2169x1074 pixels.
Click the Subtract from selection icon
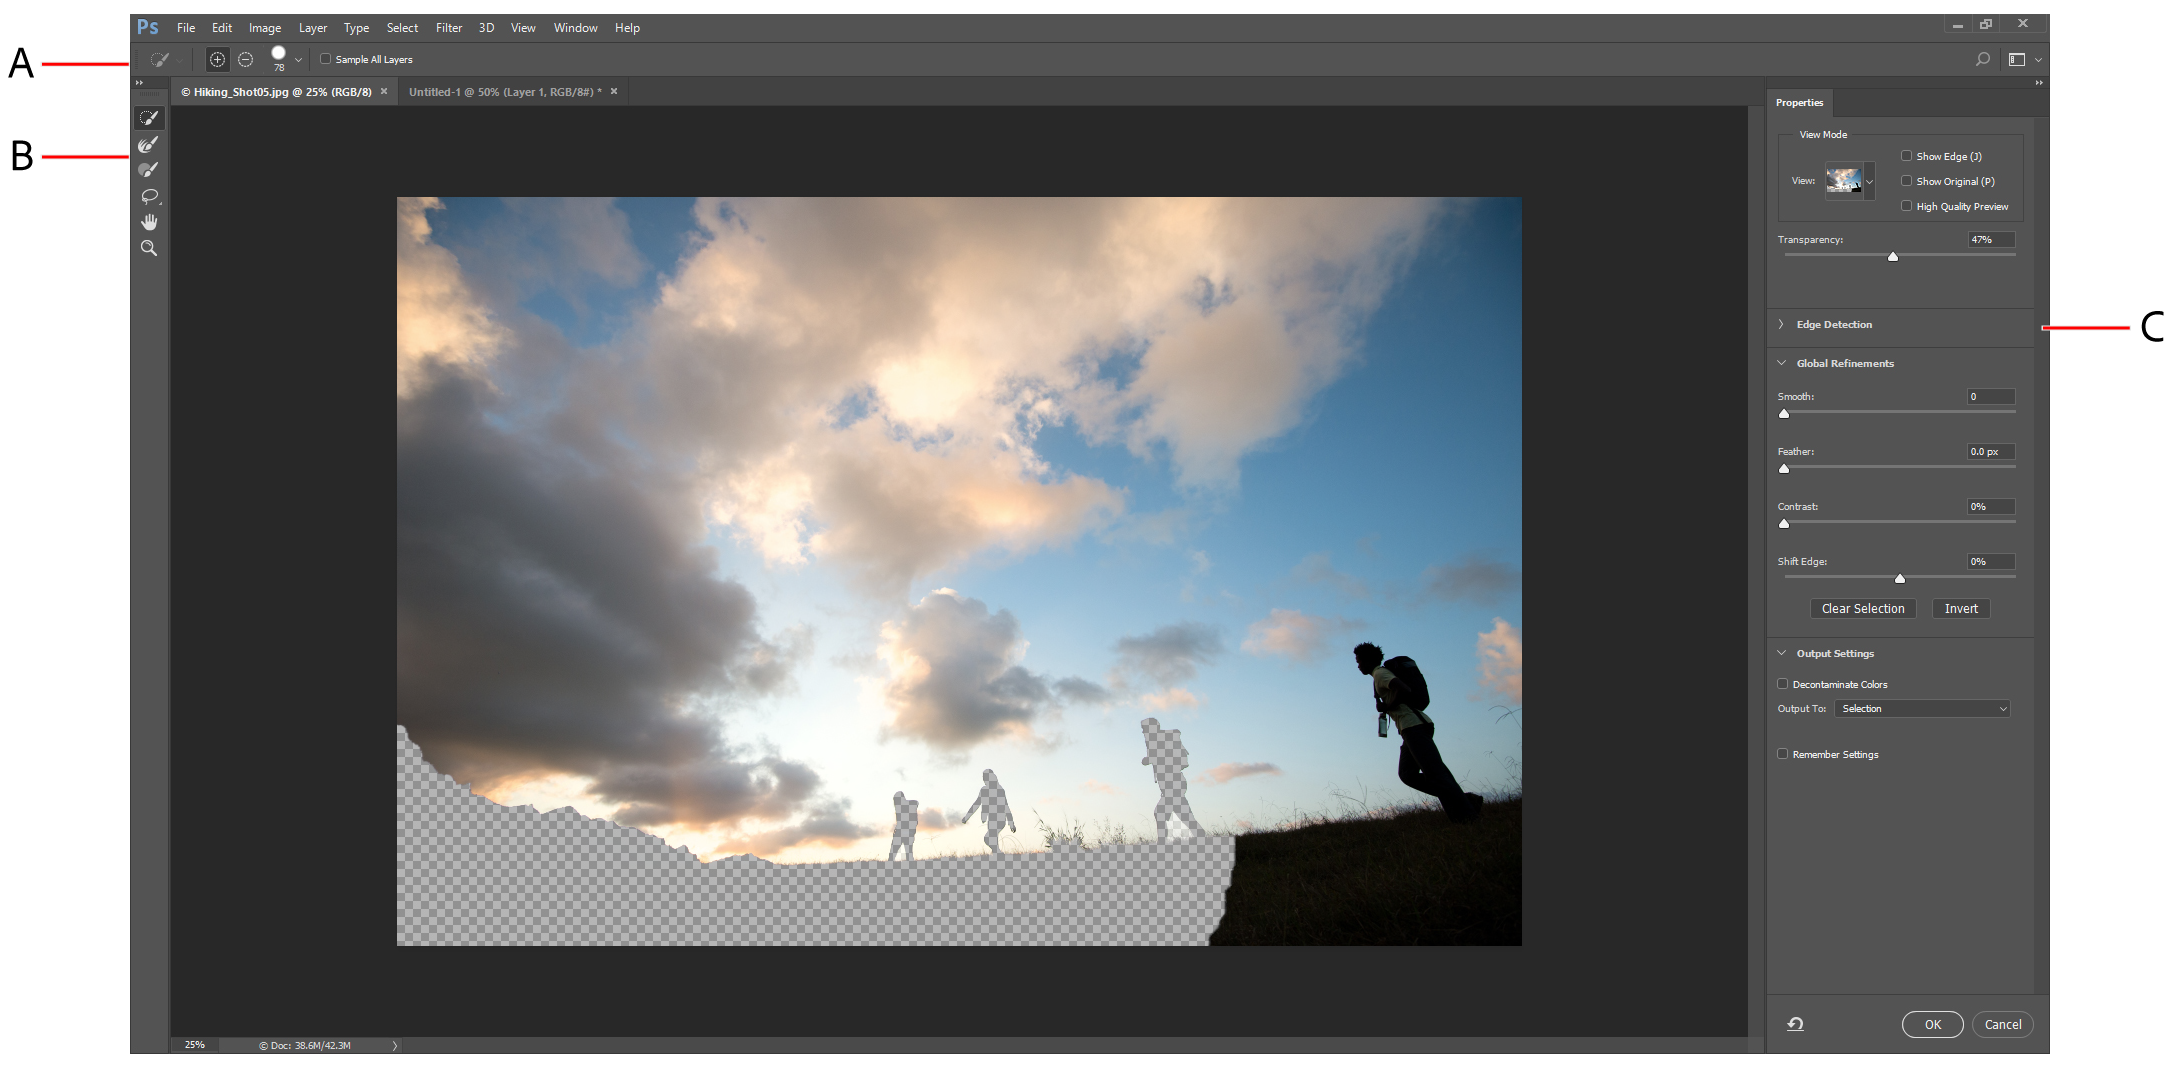245,60
